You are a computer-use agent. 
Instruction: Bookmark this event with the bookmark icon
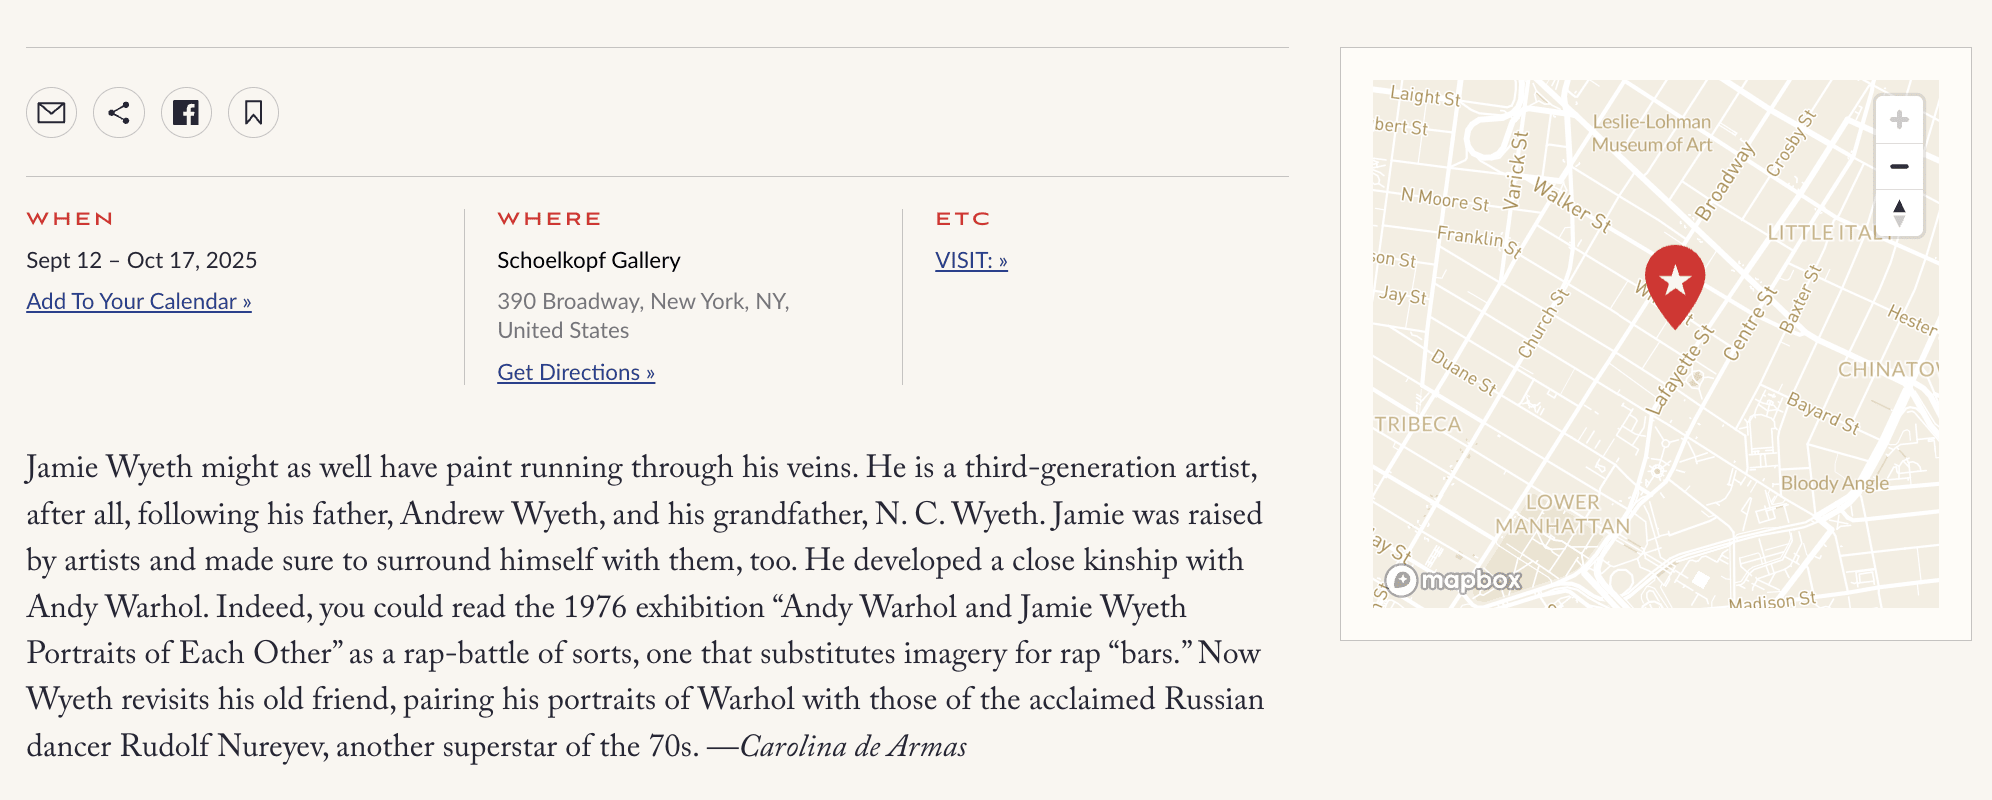(x=253, y=113)
